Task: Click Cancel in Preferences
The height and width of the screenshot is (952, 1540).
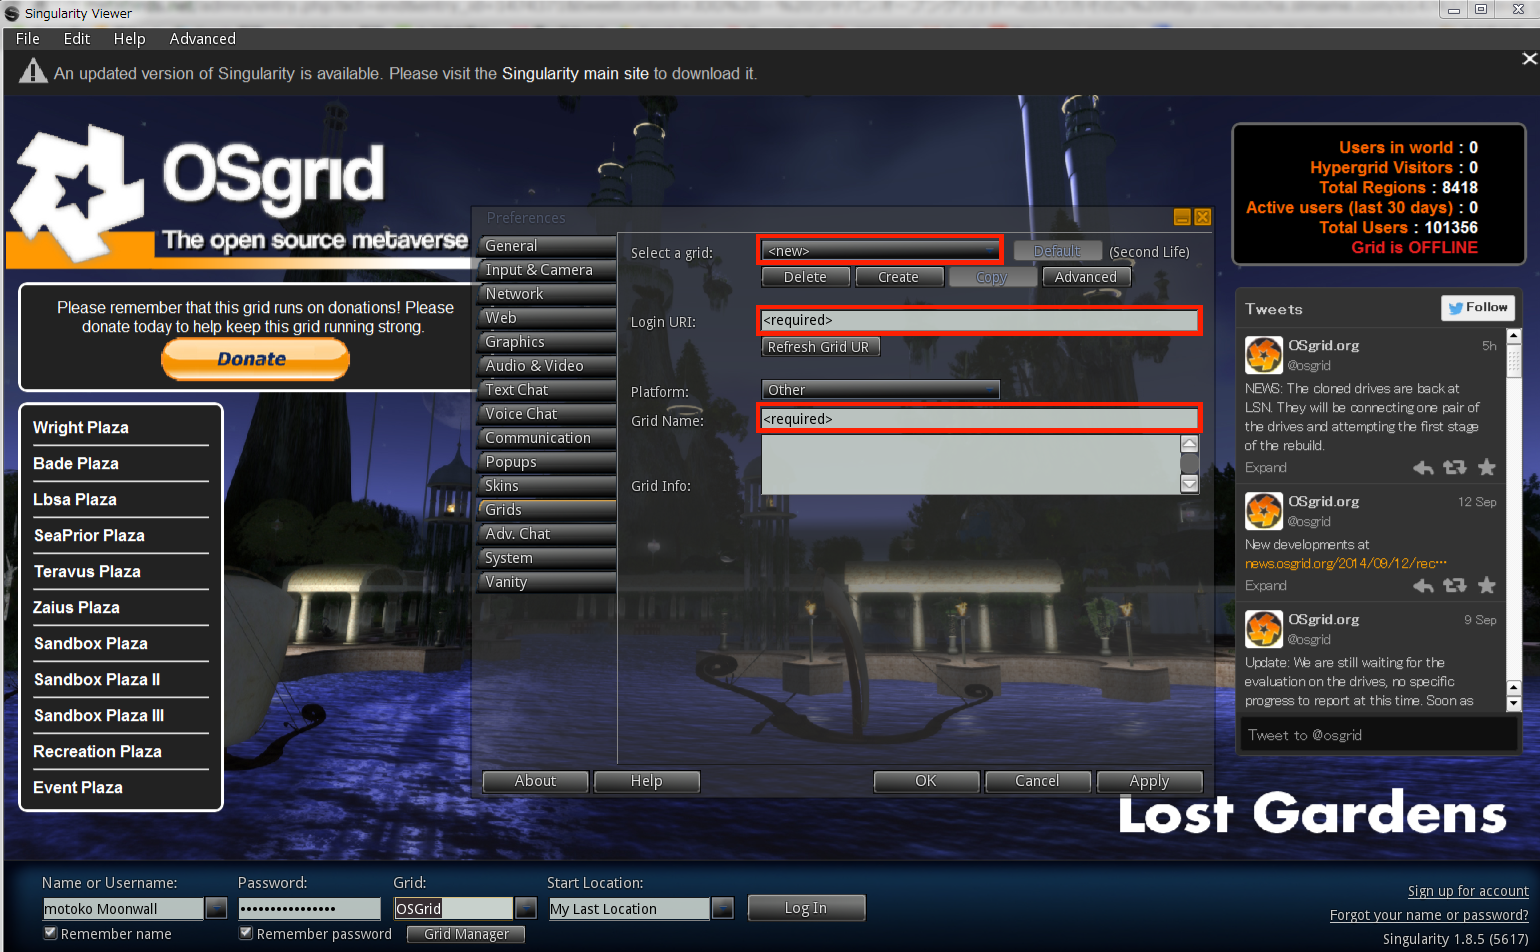Action: point(1037,781)
